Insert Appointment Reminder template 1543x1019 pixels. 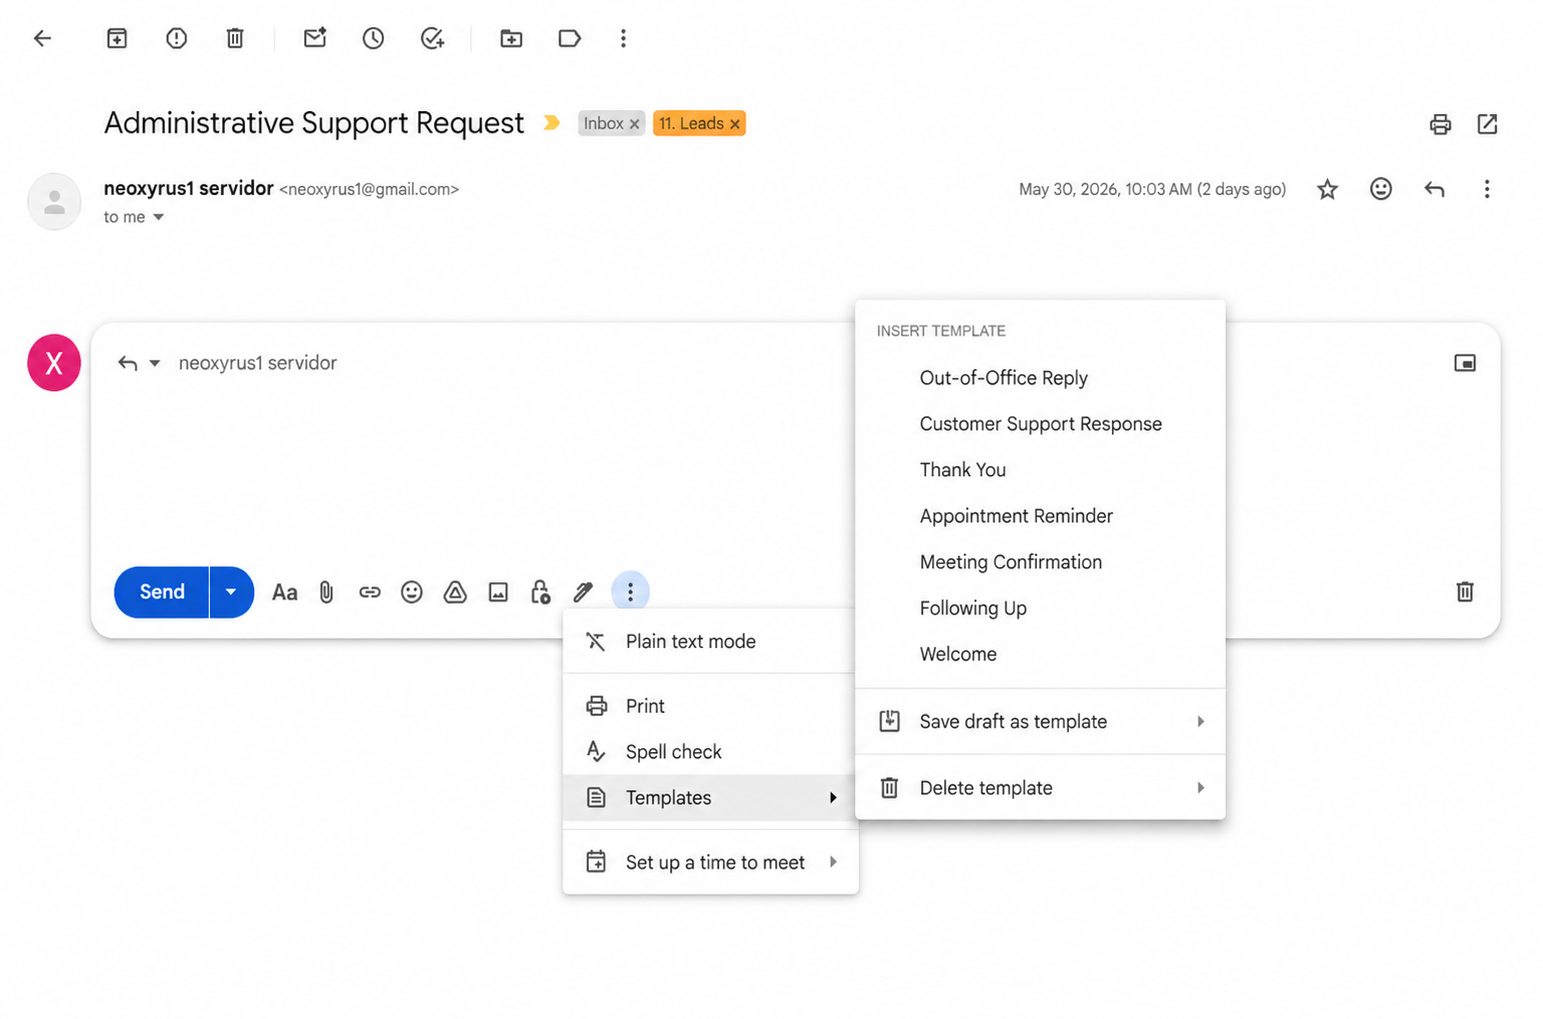[1040, 516]
